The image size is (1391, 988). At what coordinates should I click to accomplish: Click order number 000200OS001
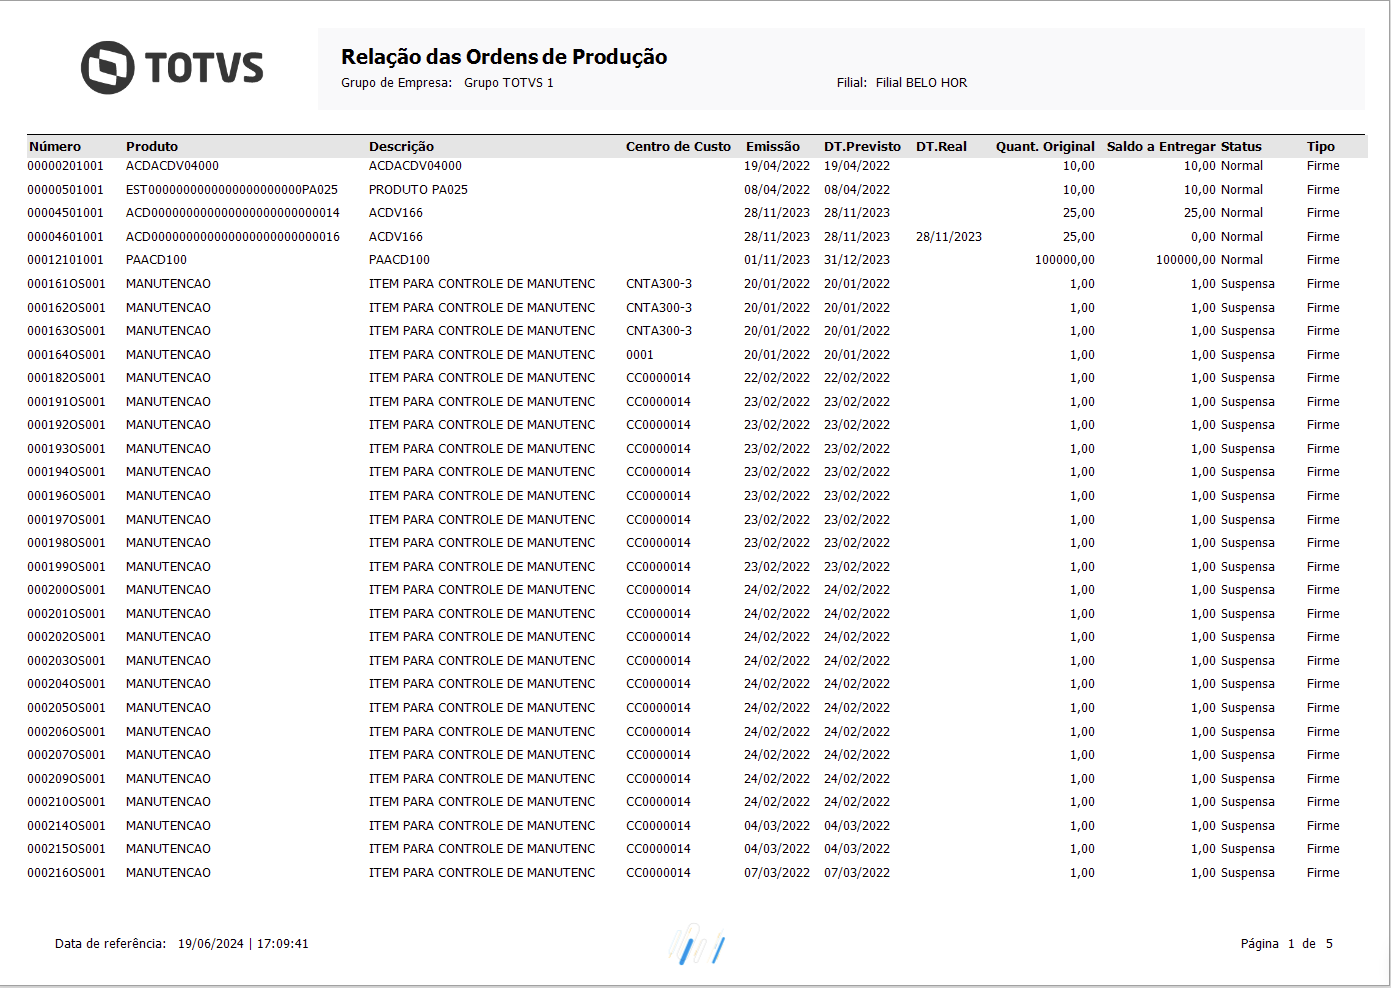(66, 590)
